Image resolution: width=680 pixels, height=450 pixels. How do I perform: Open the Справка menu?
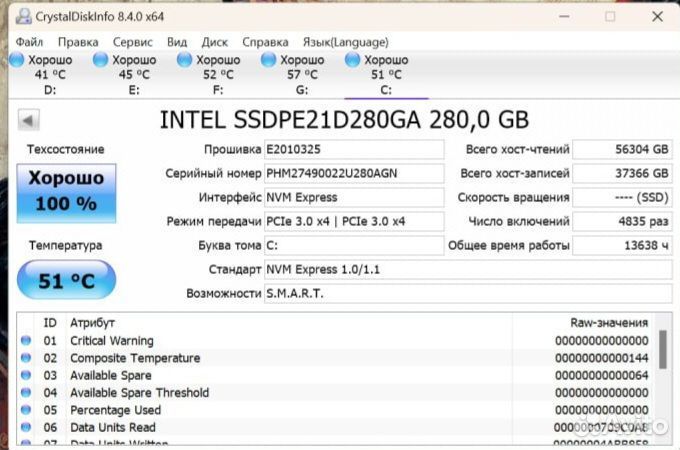tap(265, 42)
